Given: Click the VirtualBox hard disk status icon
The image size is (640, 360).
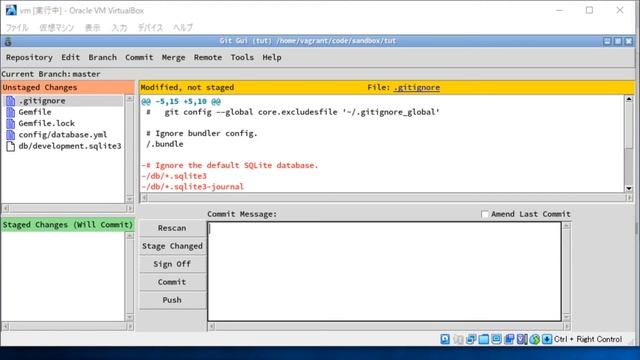Looking at the screenshot, I should coord(445,339).
